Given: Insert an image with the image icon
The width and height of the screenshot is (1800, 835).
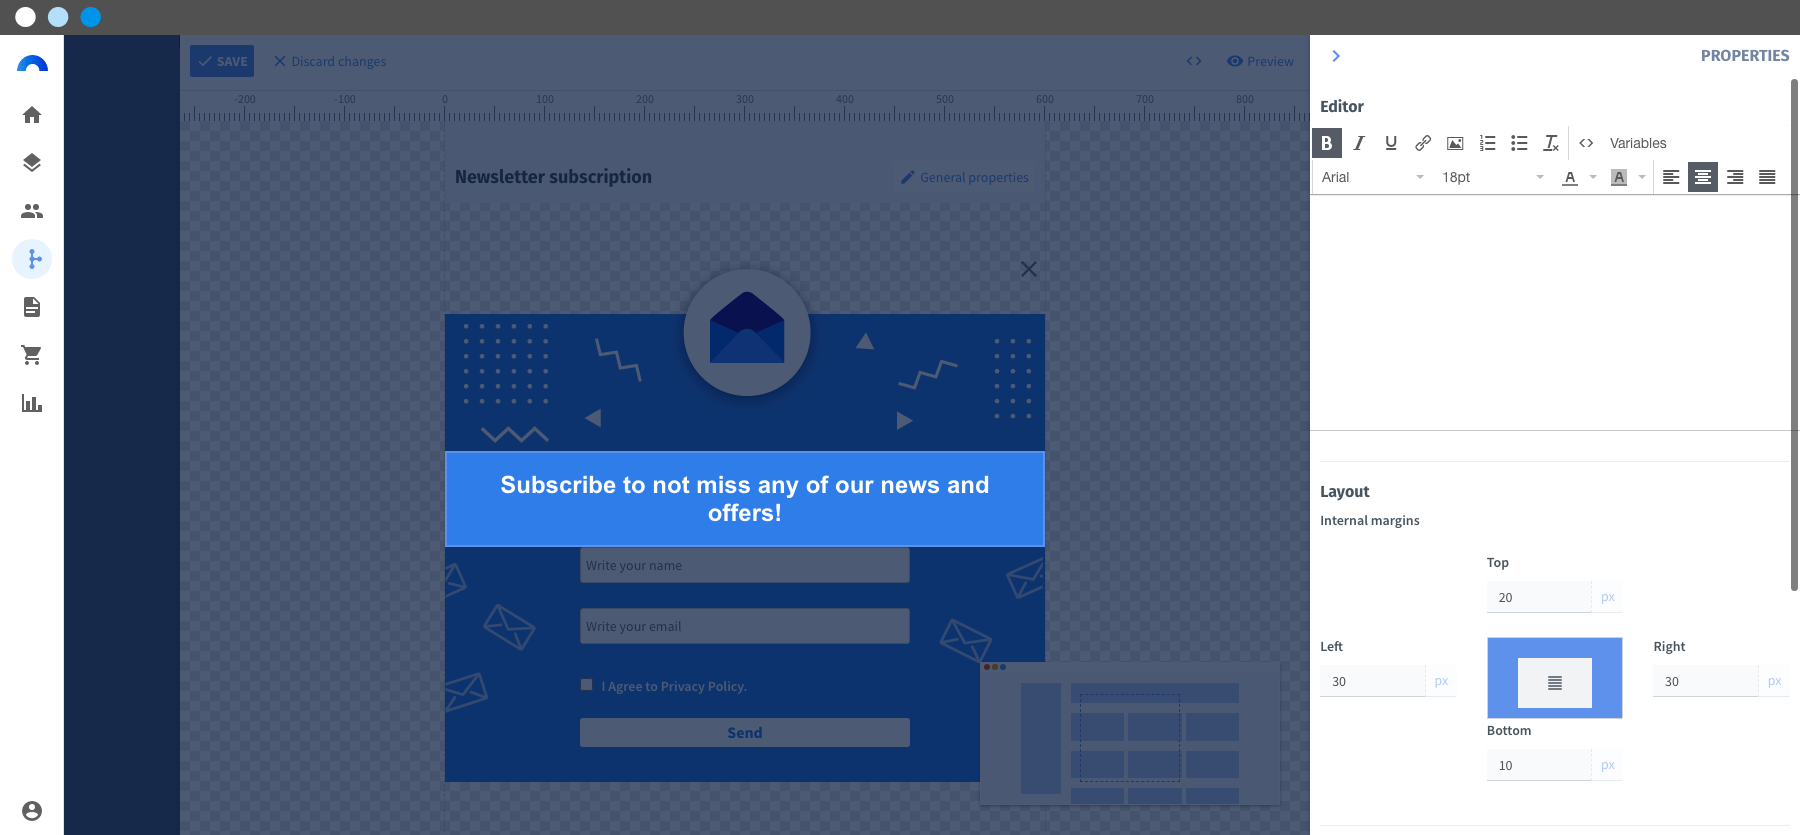Looking at the screenshot, I should click(1455, 143).
